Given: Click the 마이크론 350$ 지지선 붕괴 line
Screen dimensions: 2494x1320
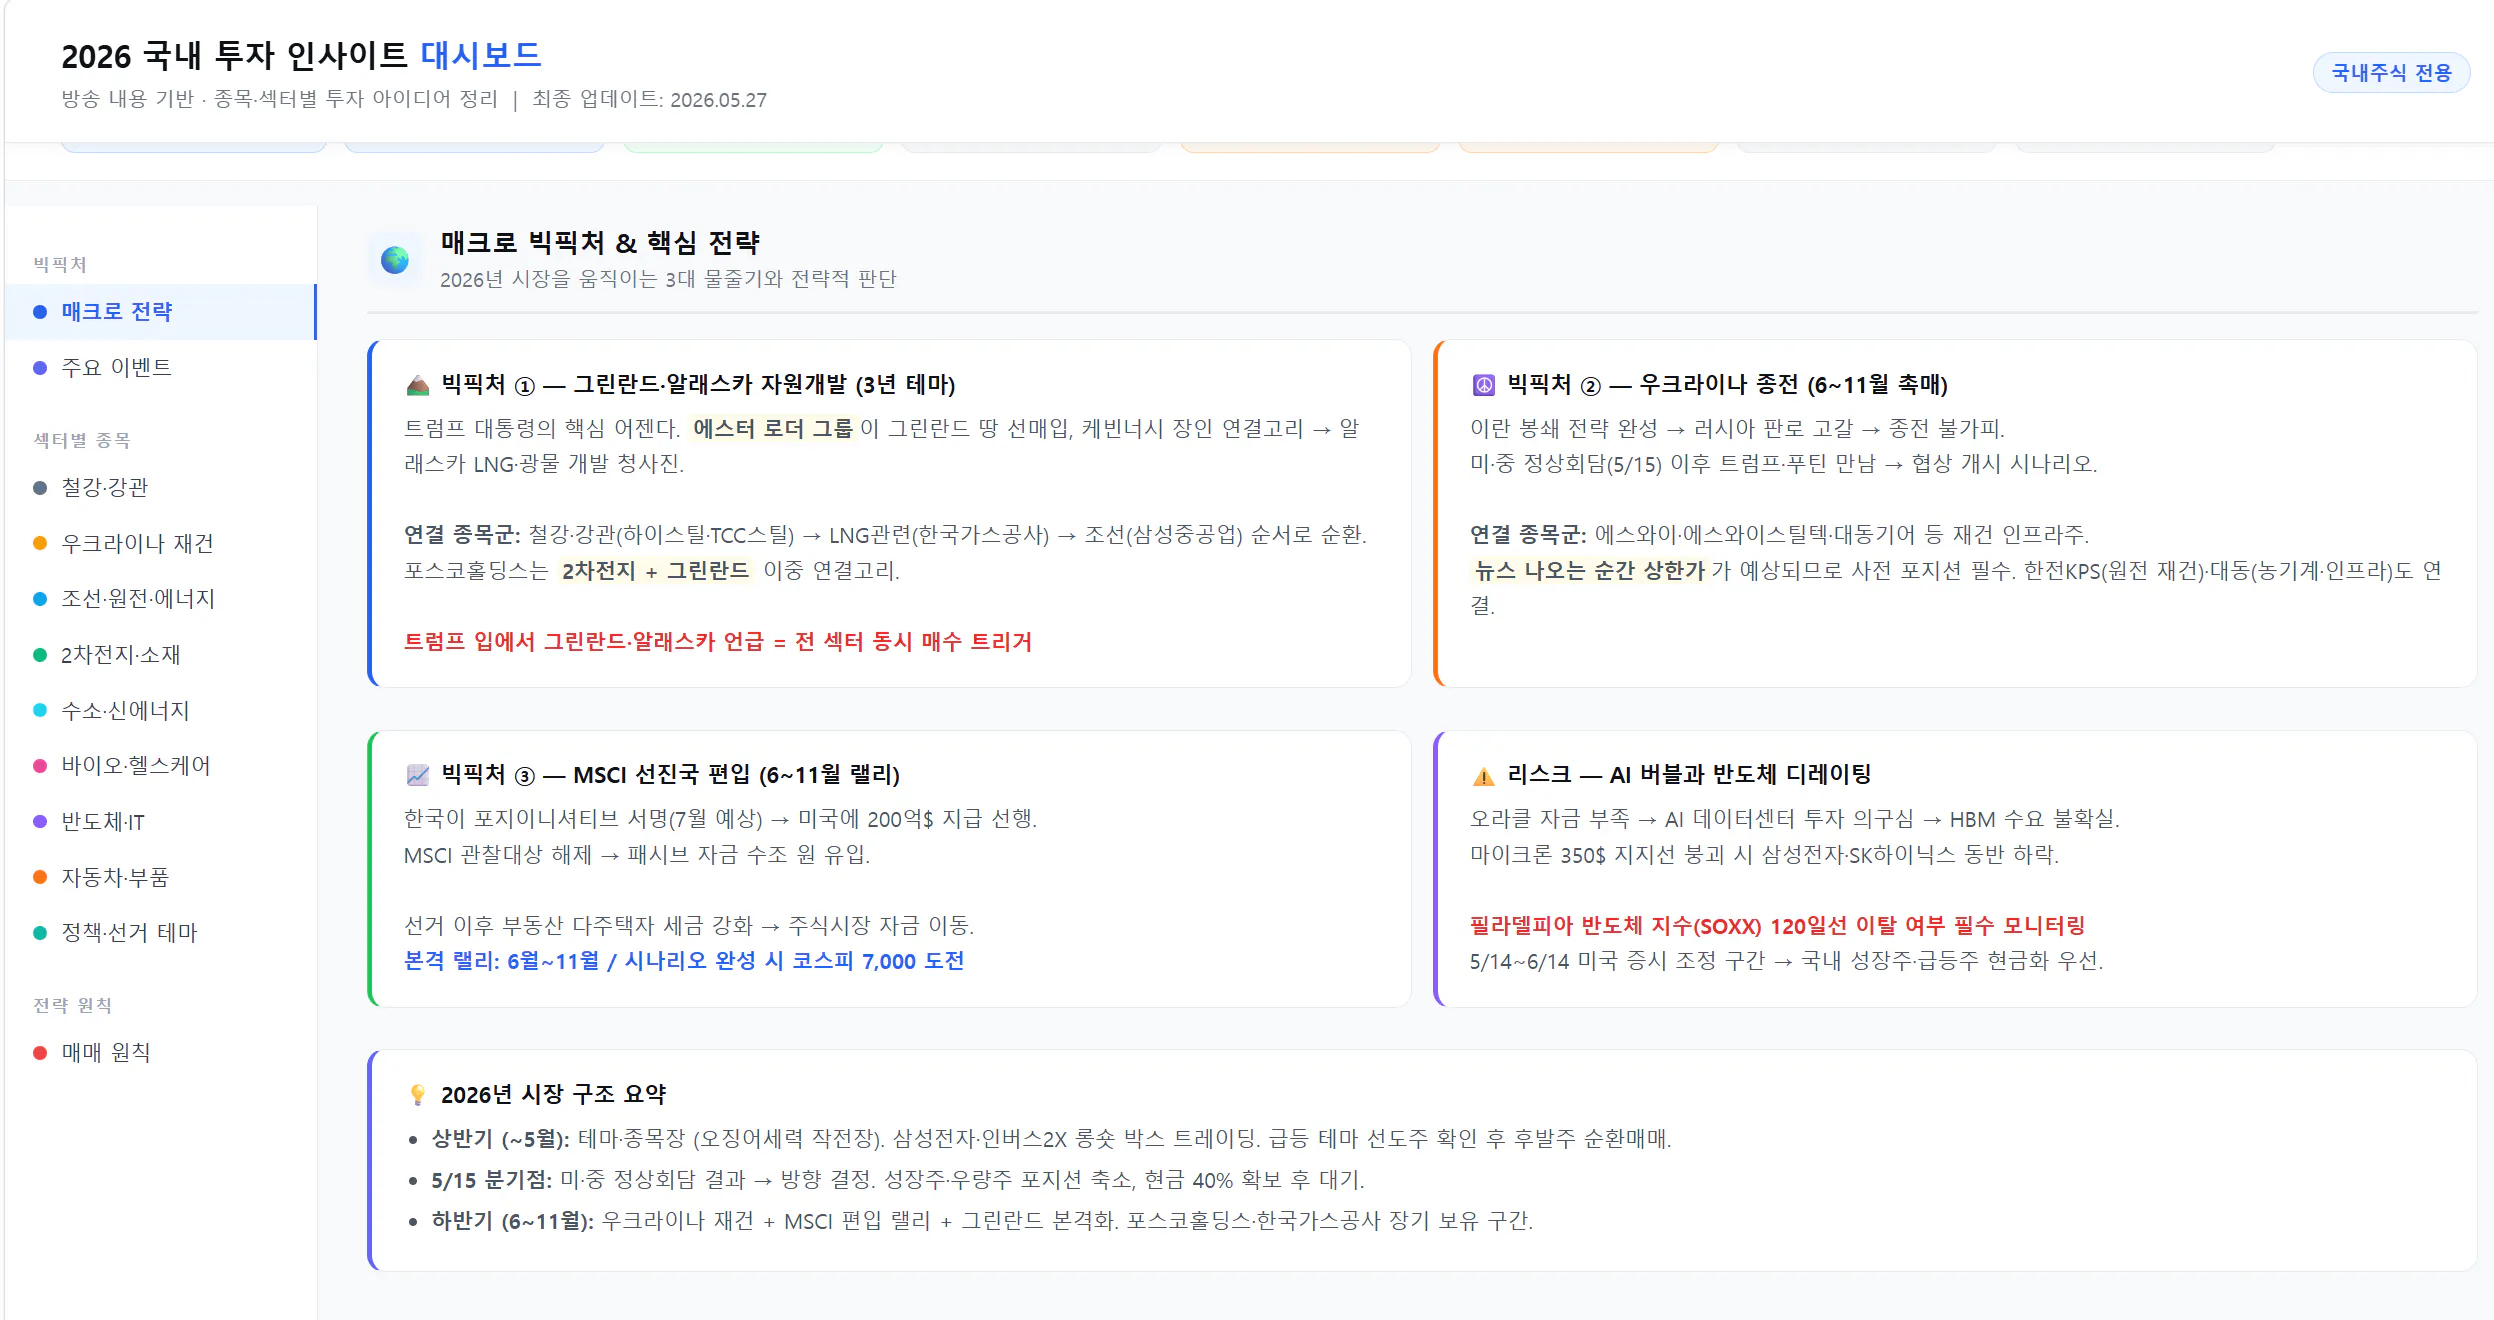Looking at the screenshot, I should click(x=1764, y=855).
